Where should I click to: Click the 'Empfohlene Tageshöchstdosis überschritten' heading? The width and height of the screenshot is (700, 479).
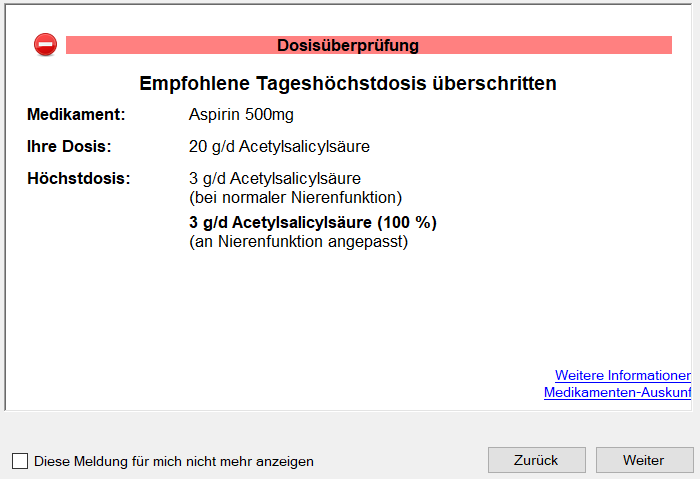coord(347,83)
